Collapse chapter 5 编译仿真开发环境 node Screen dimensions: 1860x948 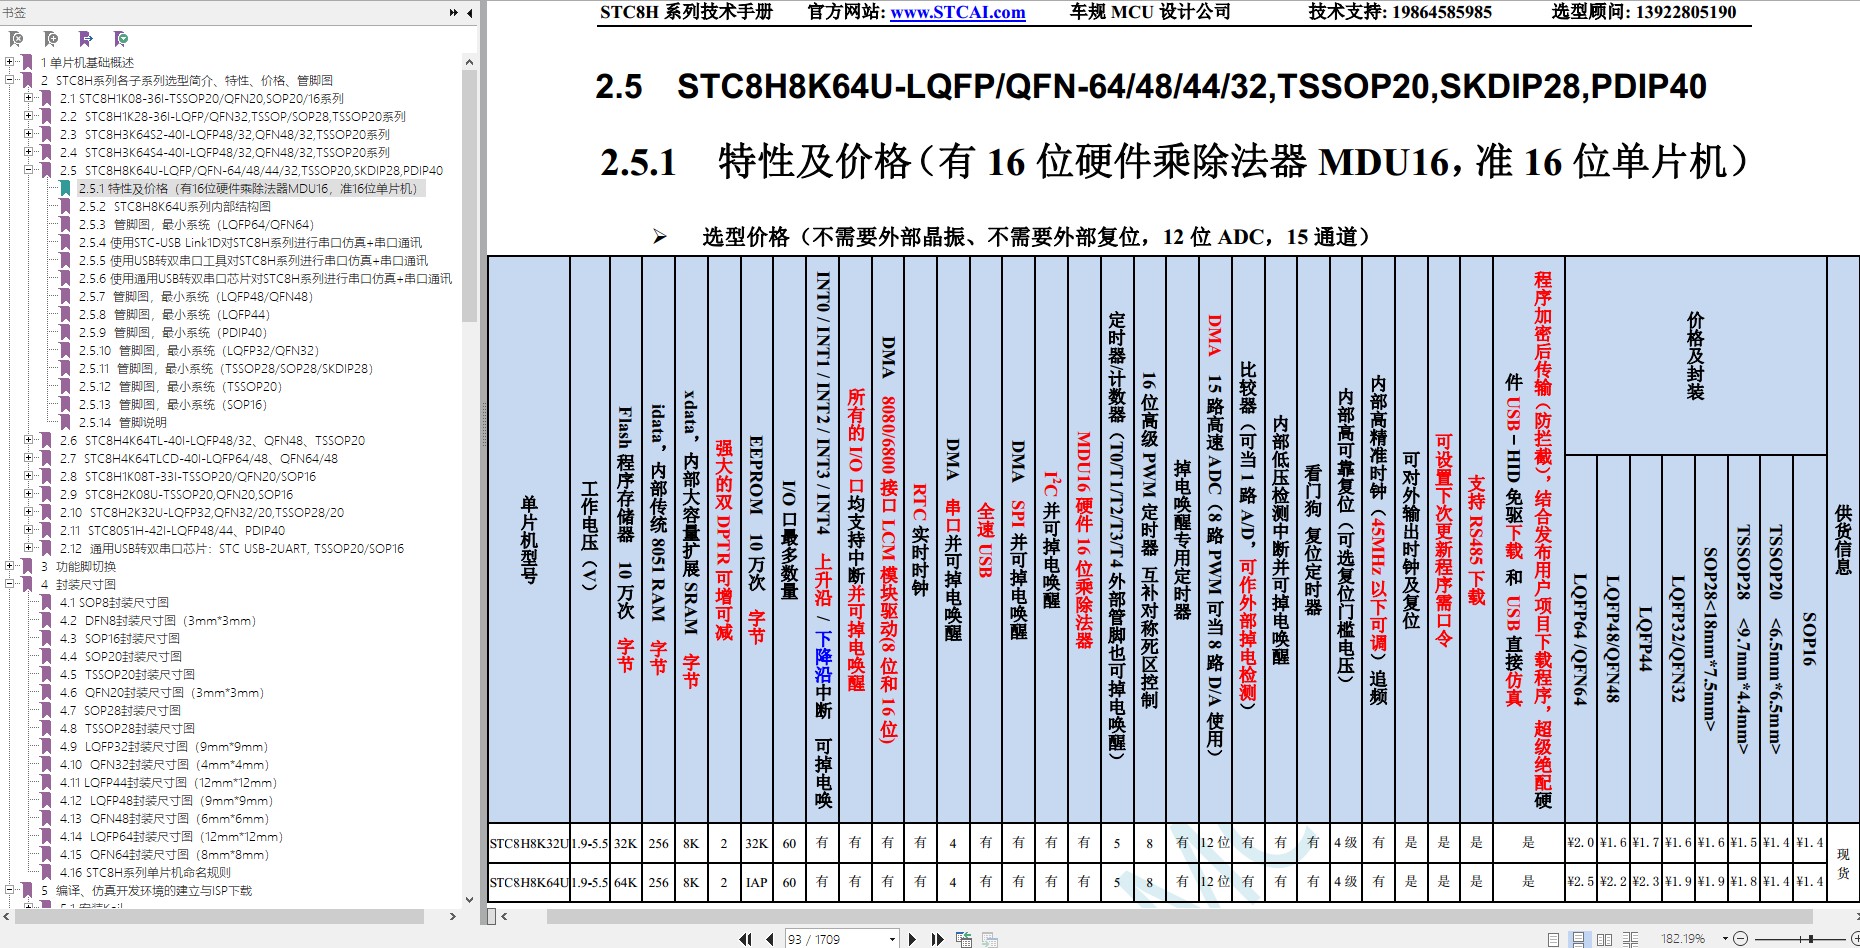tap(10, 890)
